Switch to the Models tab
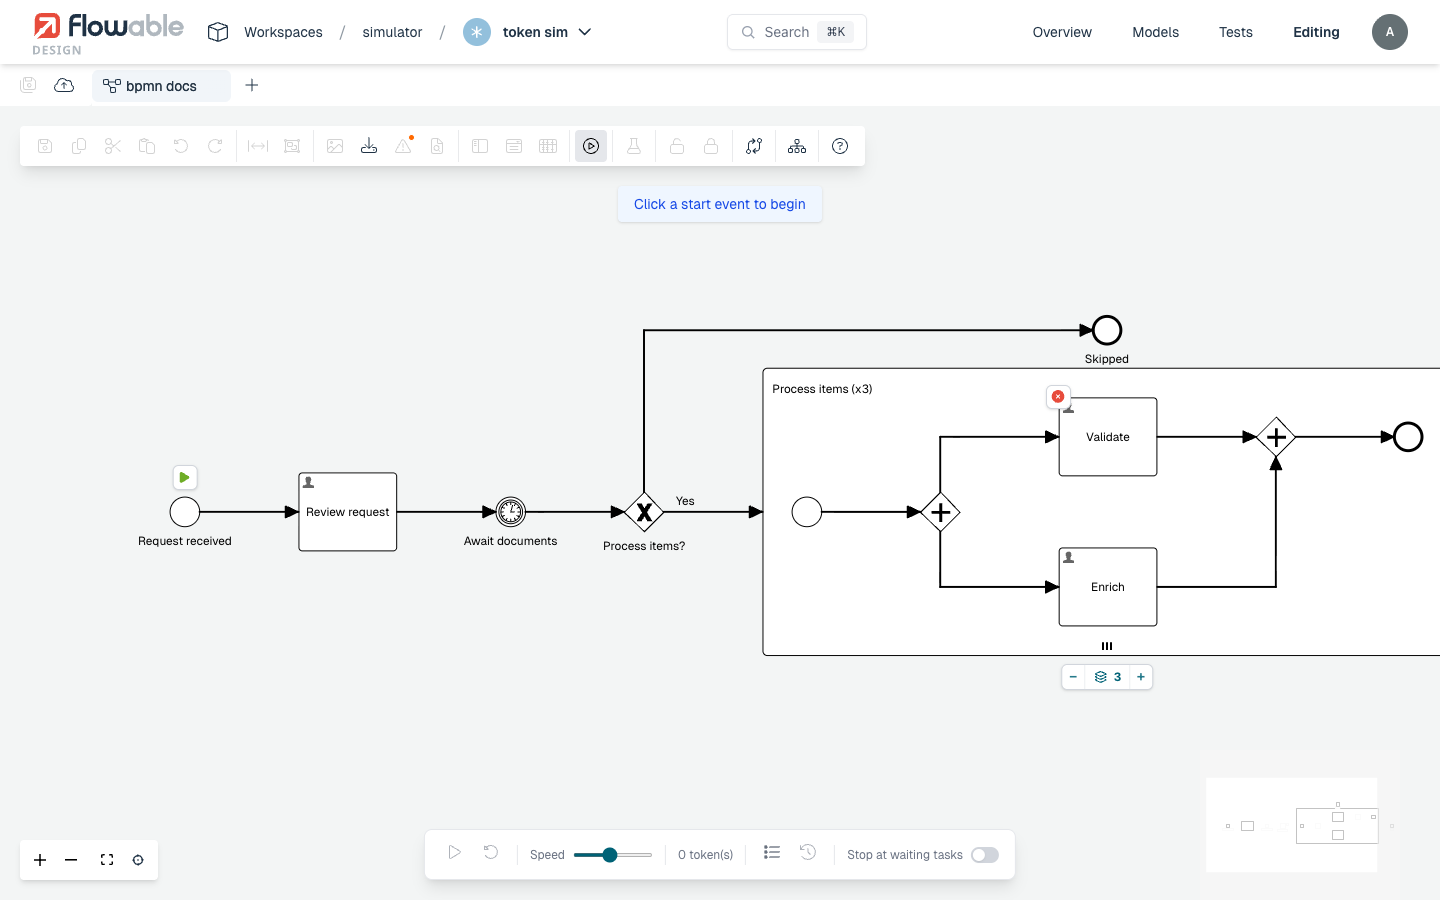This screenshot has height=900, width=1440. tap(1155, 32)
